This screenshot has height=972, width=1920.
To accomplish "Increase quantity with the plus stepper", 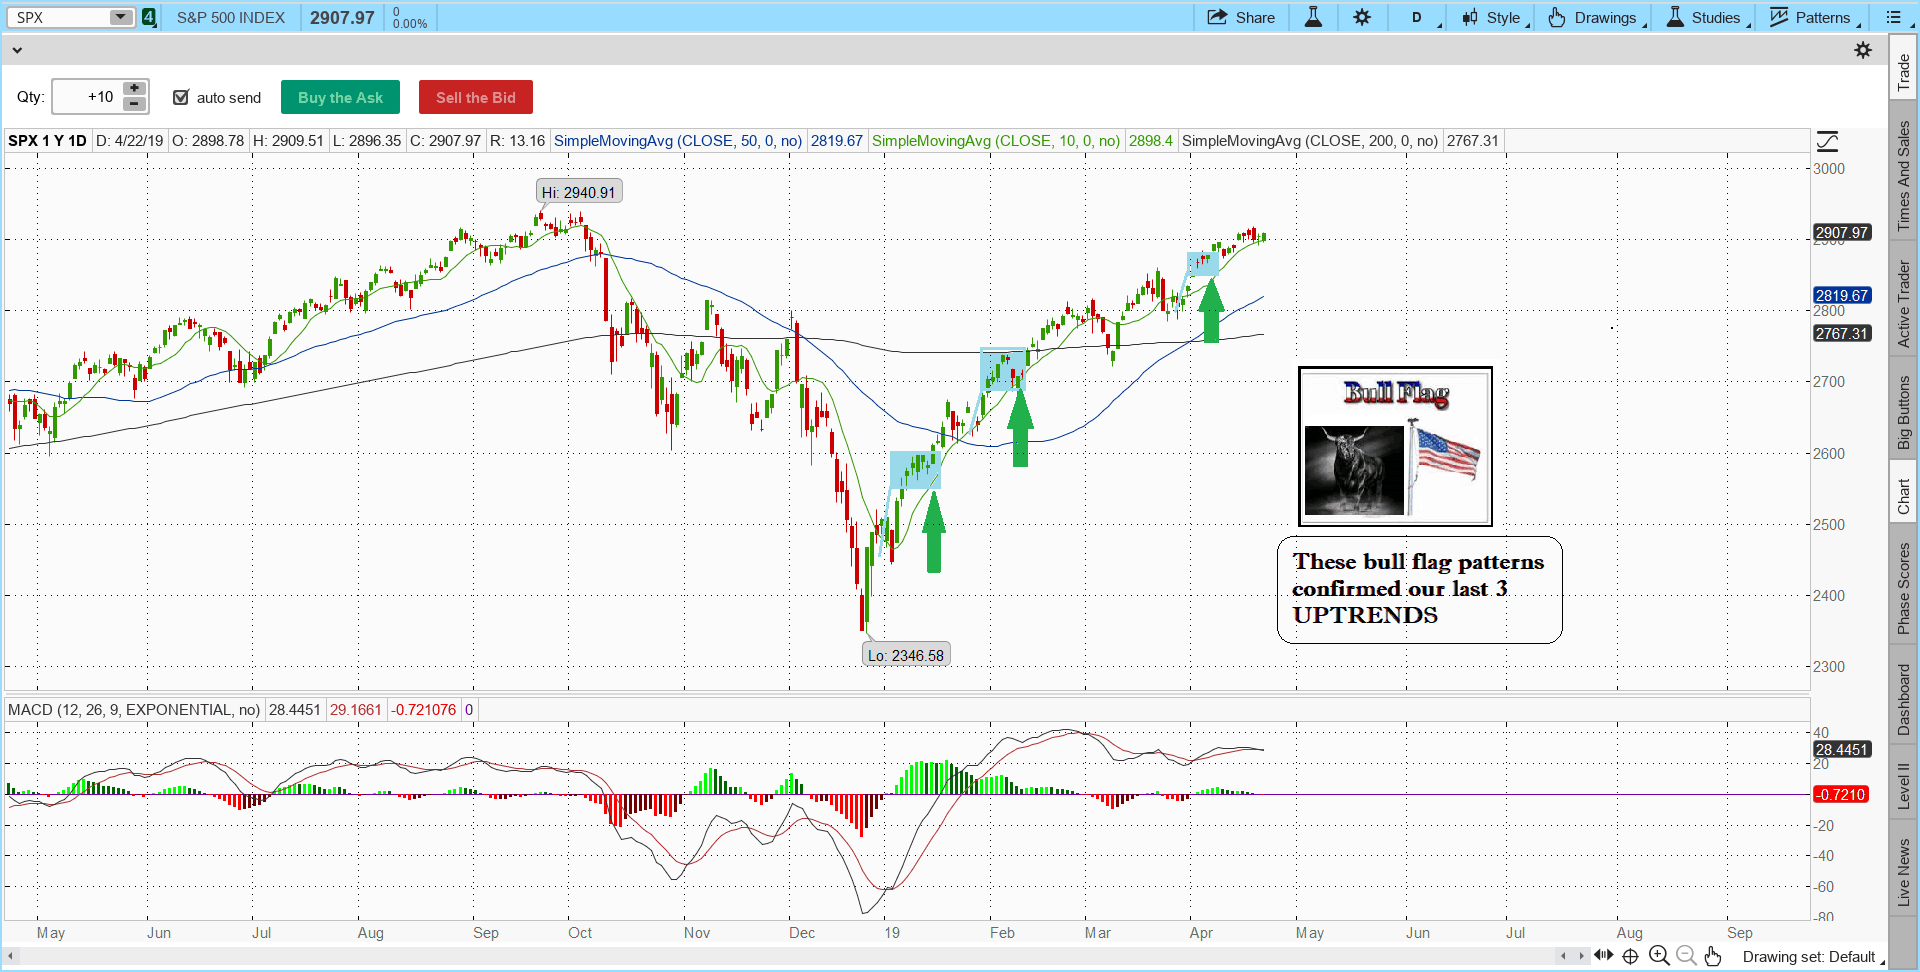I will pos(134,89).
